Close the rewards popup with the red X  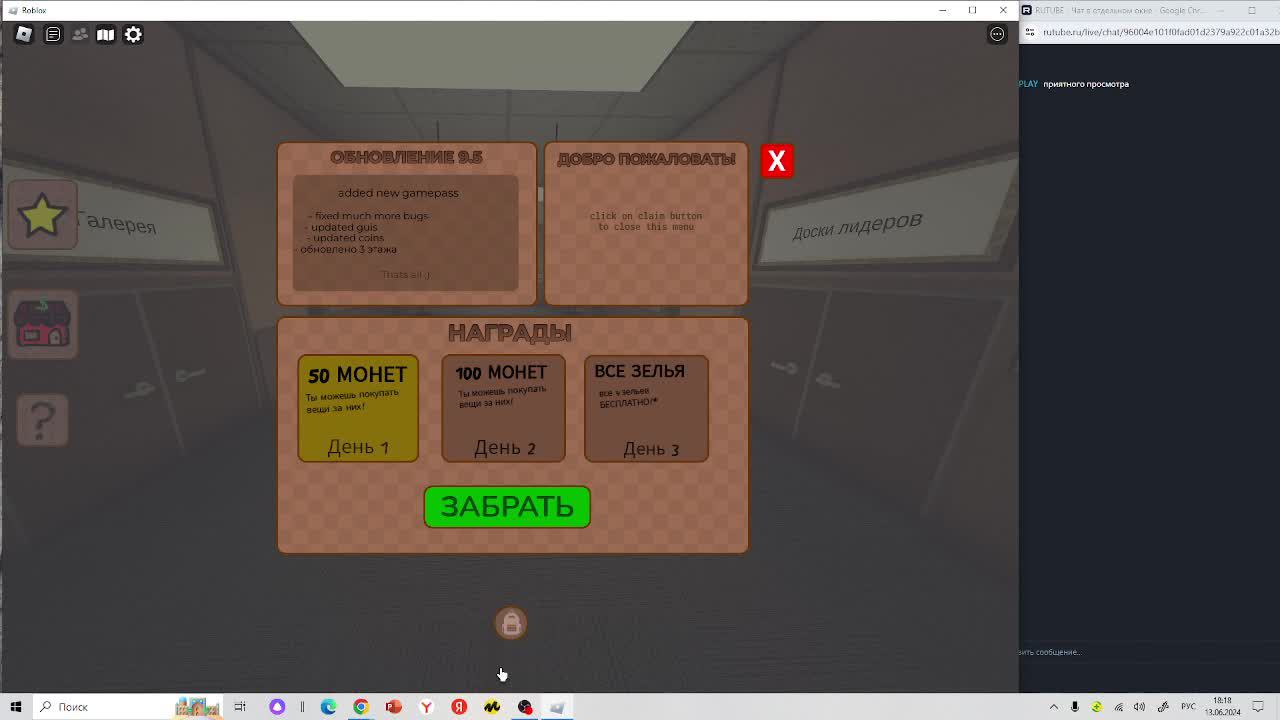tap(777, 161)
